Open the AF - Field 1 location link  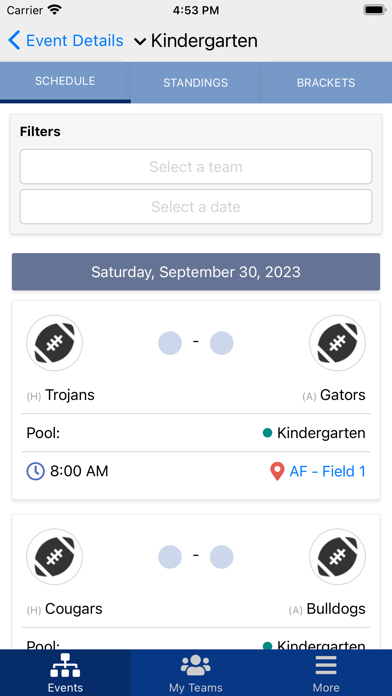pos(328,471)
